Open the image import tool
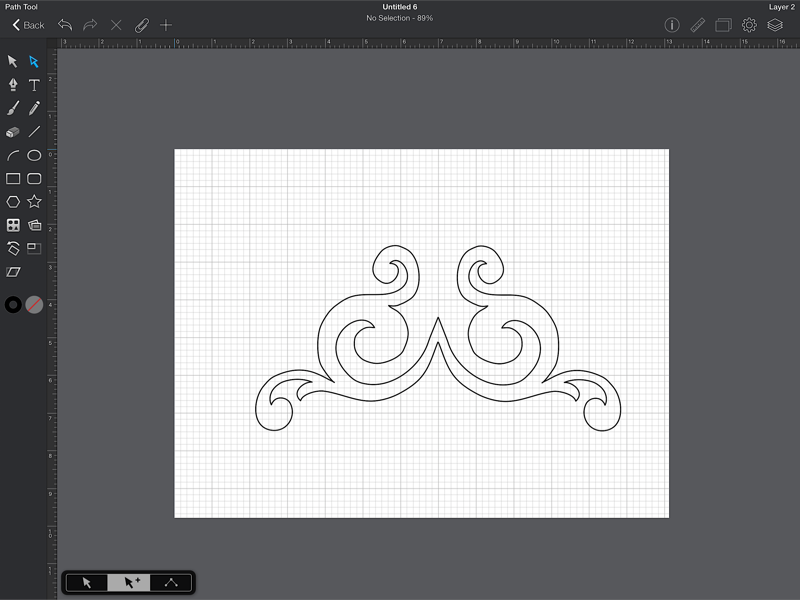The width and height of the screenshot is (800, 600). pos(34,225)
